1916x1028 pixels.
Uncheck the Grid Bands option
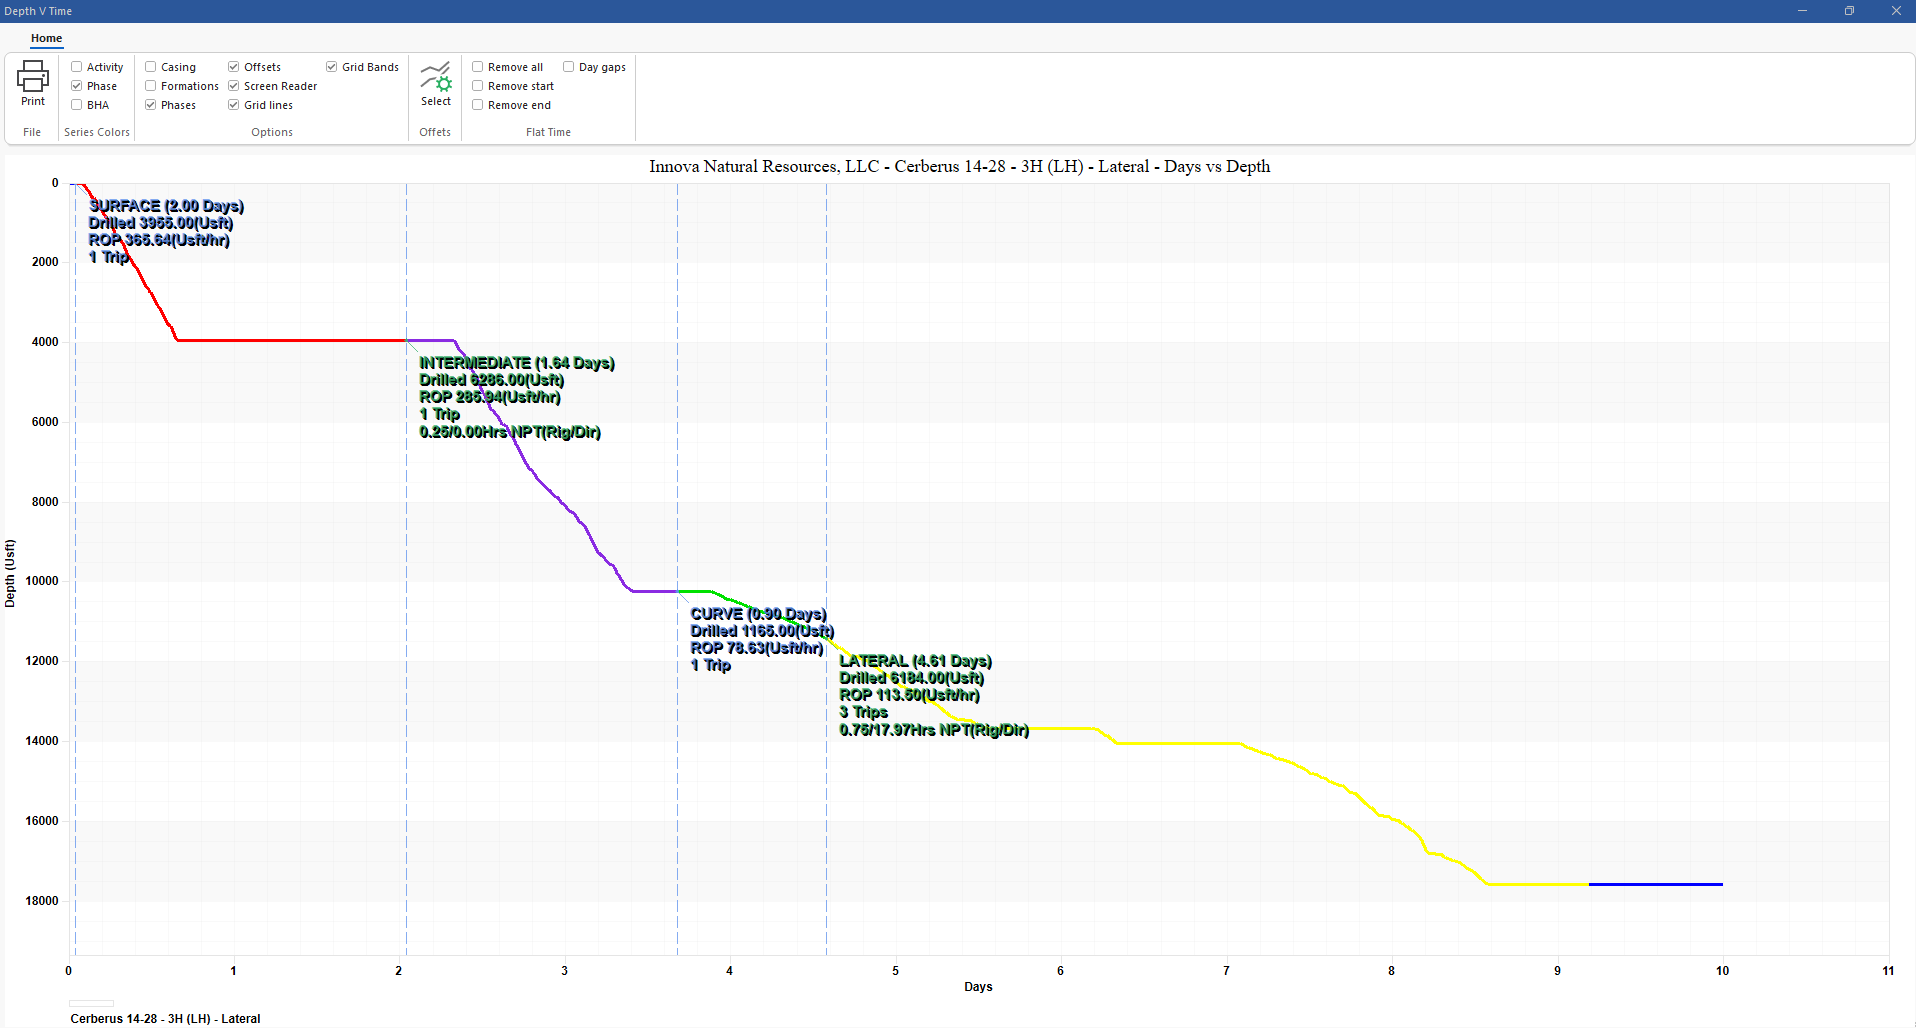331,67
